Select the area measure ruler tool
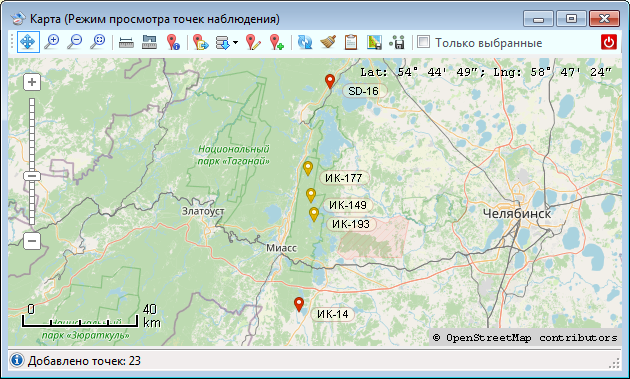 (x=149, y=42)
